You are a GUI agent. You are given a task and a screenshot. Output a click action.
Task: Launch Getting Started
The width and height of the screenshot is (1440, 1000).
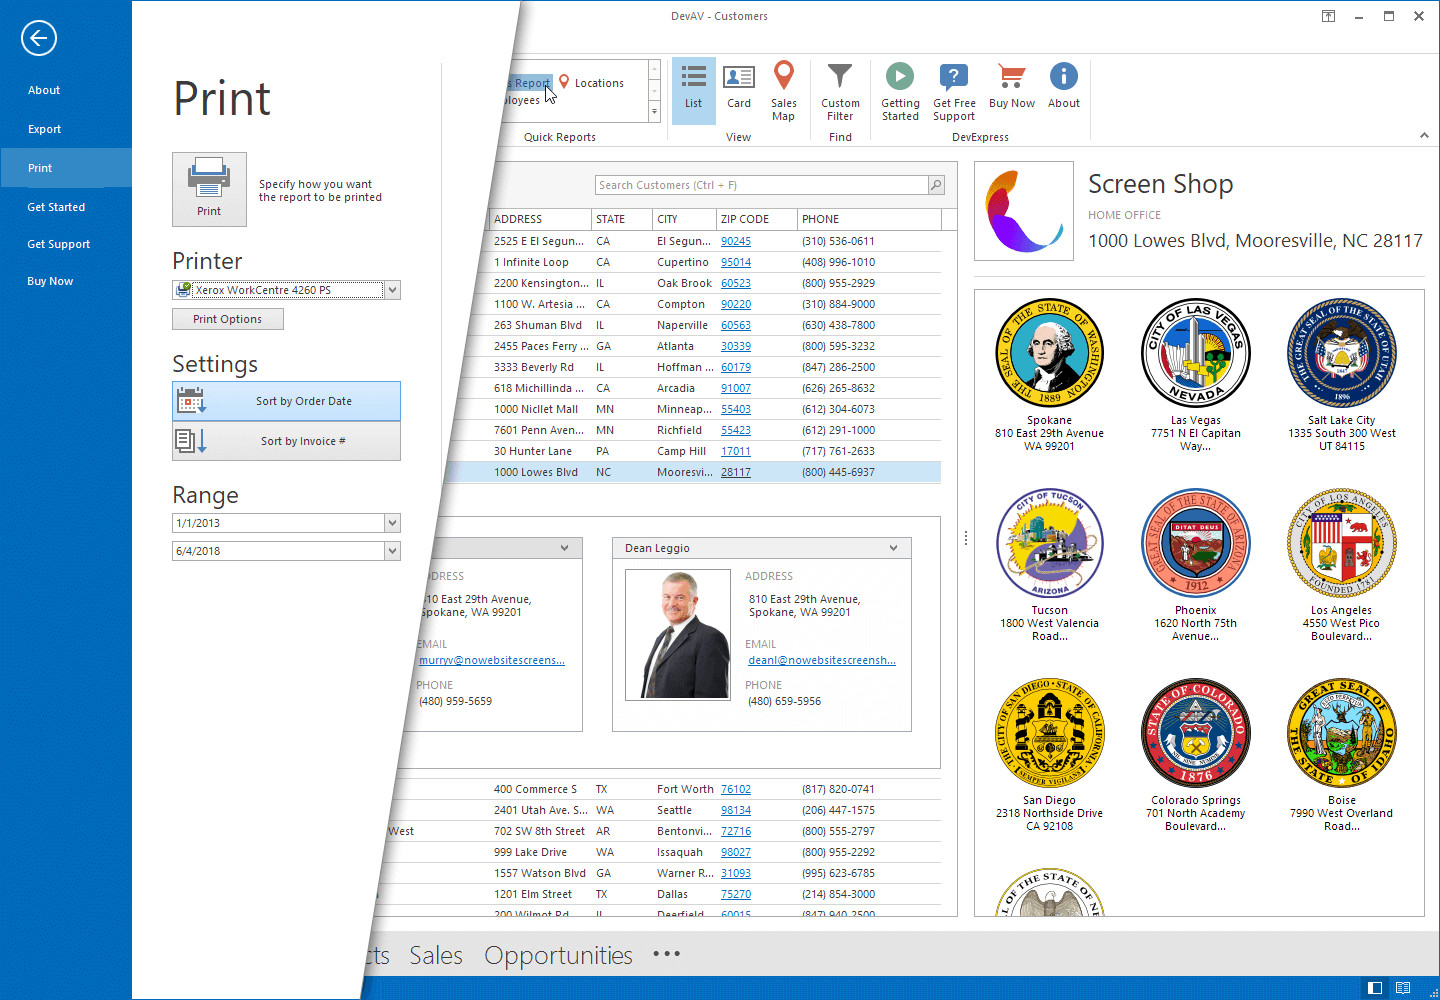click(899, 90)
